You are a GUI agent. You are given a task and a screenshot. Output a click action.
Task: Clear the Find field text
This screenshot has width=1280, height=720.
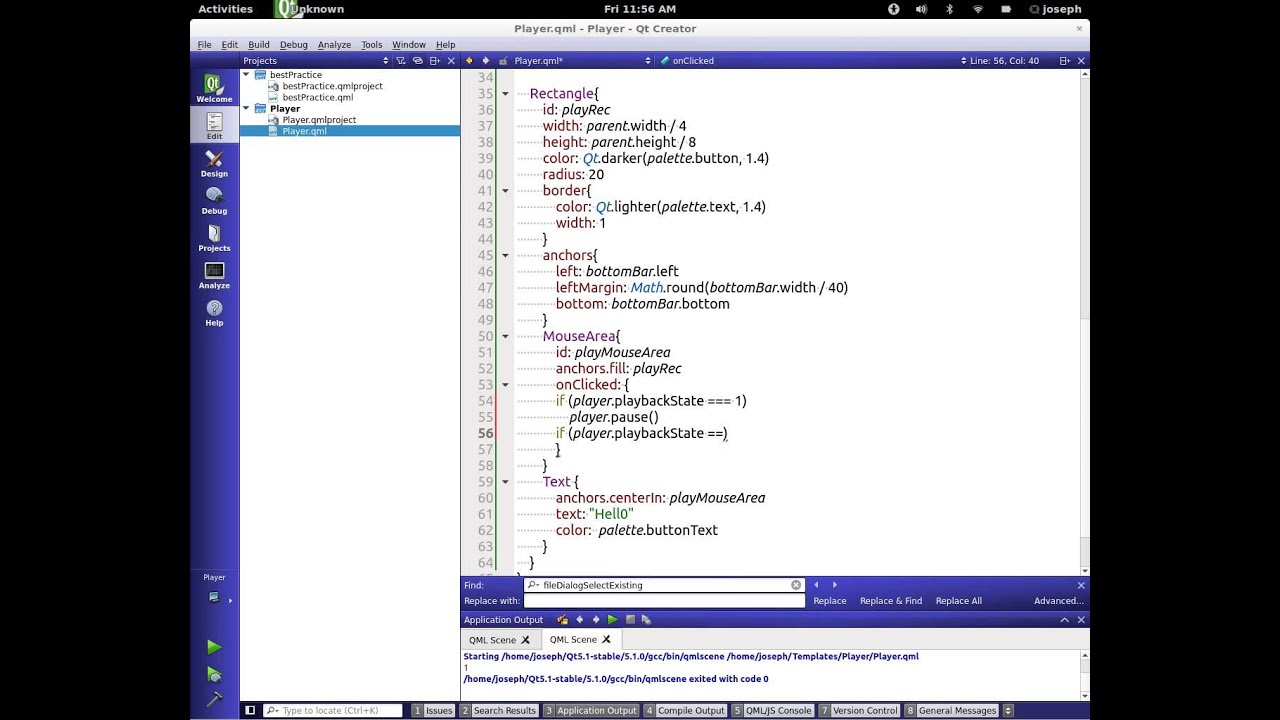(796, 585)
